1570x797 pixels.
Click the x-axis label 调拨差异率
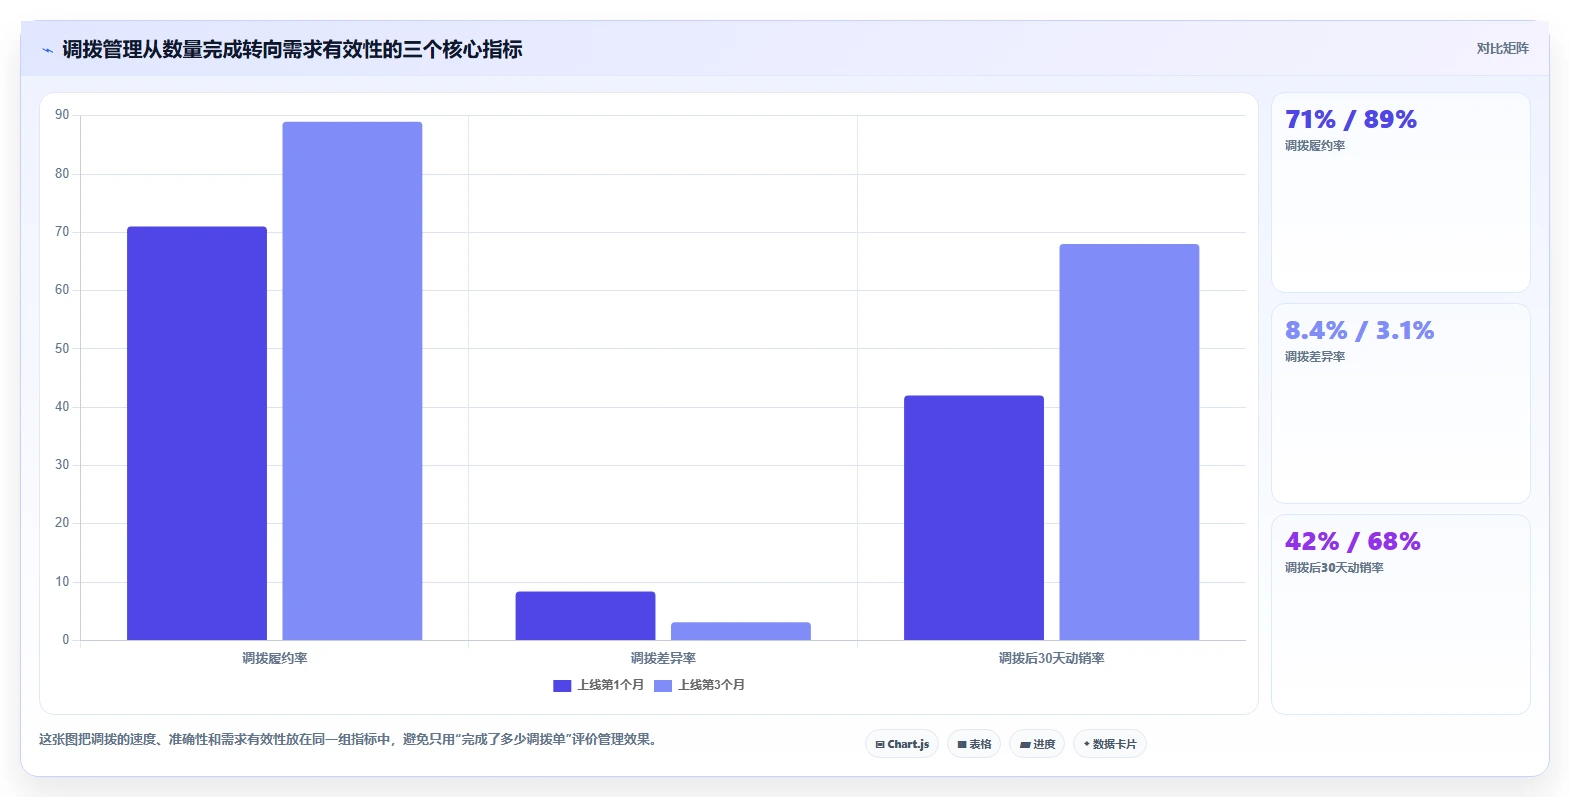click(x=663, y=658)
